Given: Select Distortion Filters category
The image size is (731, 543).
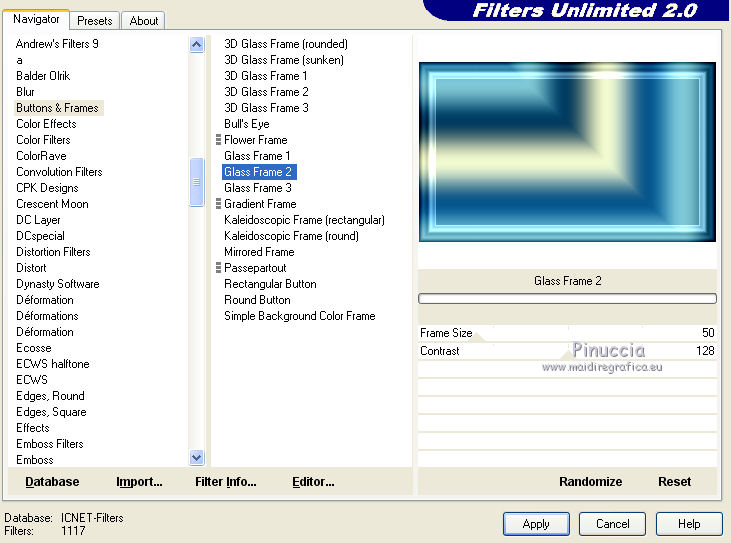Looking at the screenshot, I should click(53, 252).
